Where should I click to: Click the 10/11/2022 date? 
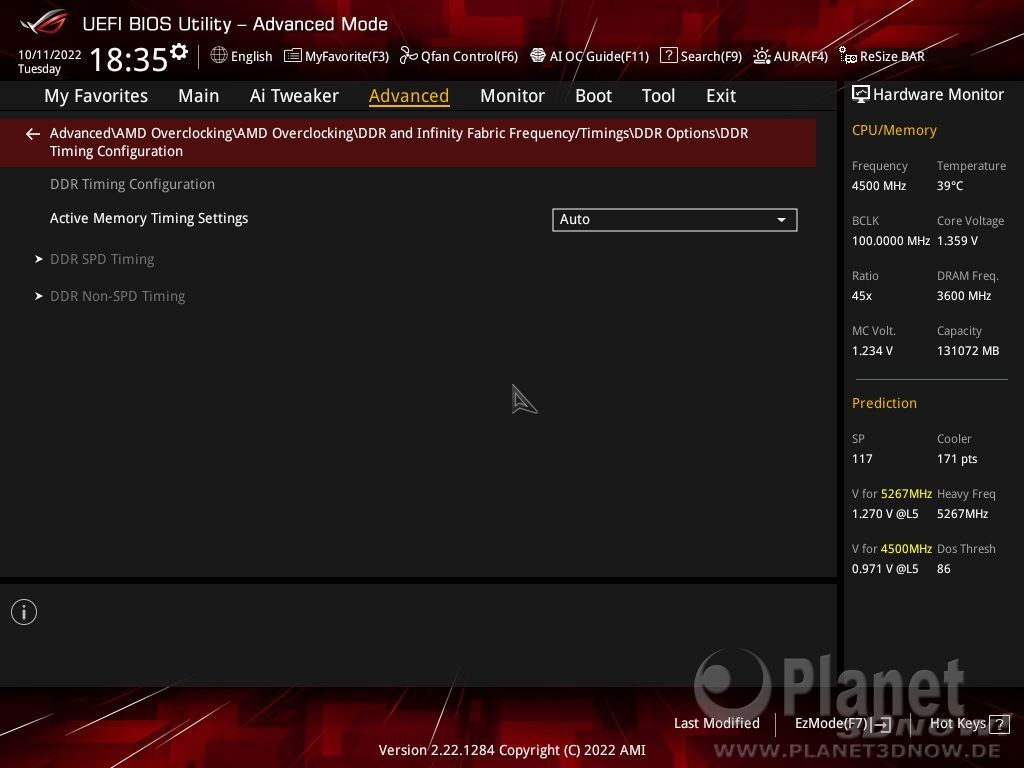click(50, 55)
